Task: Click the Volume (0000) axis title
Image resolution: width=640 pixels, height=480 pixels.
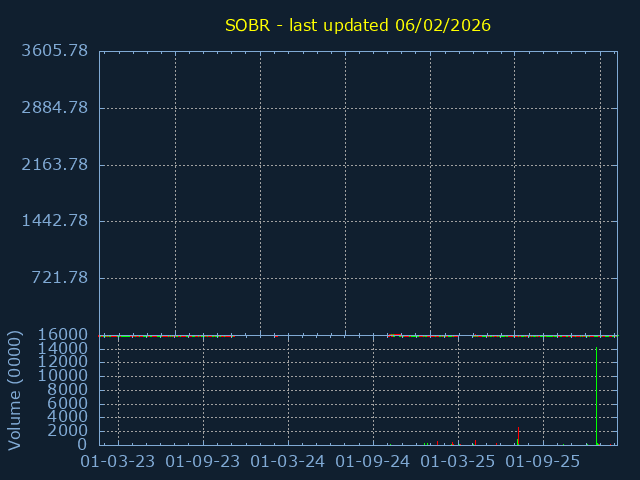Action: click(x=15, y=390)
